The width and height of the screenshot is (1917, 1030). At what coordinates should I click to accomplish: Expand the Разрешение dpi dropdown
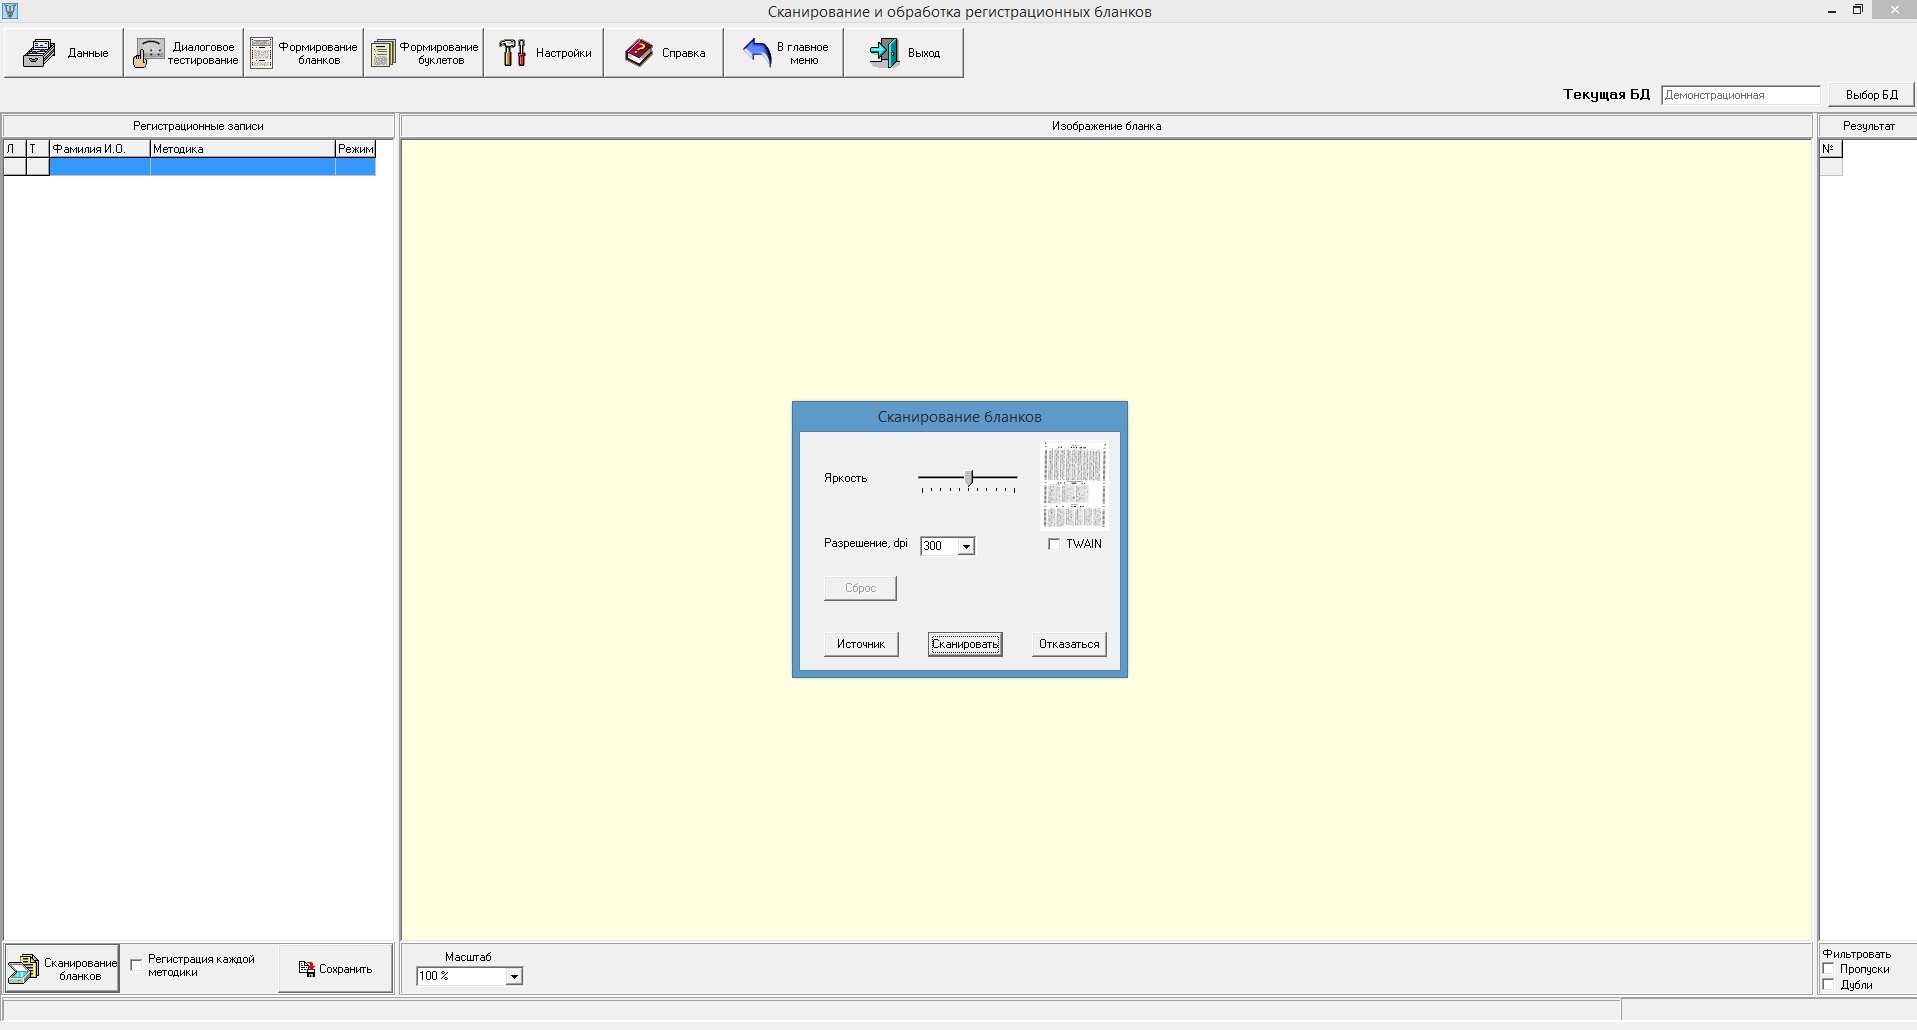pyautogui.click(x=966, y=546)
